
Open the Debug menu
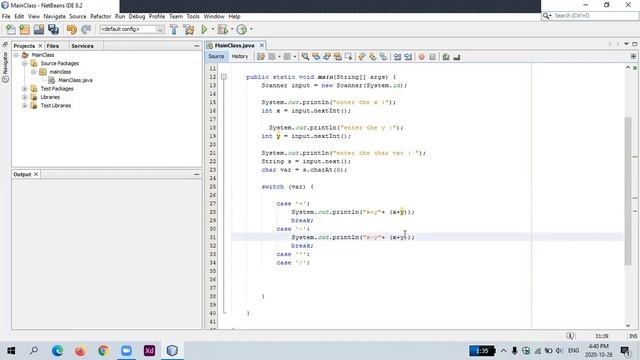click(137, 16)
